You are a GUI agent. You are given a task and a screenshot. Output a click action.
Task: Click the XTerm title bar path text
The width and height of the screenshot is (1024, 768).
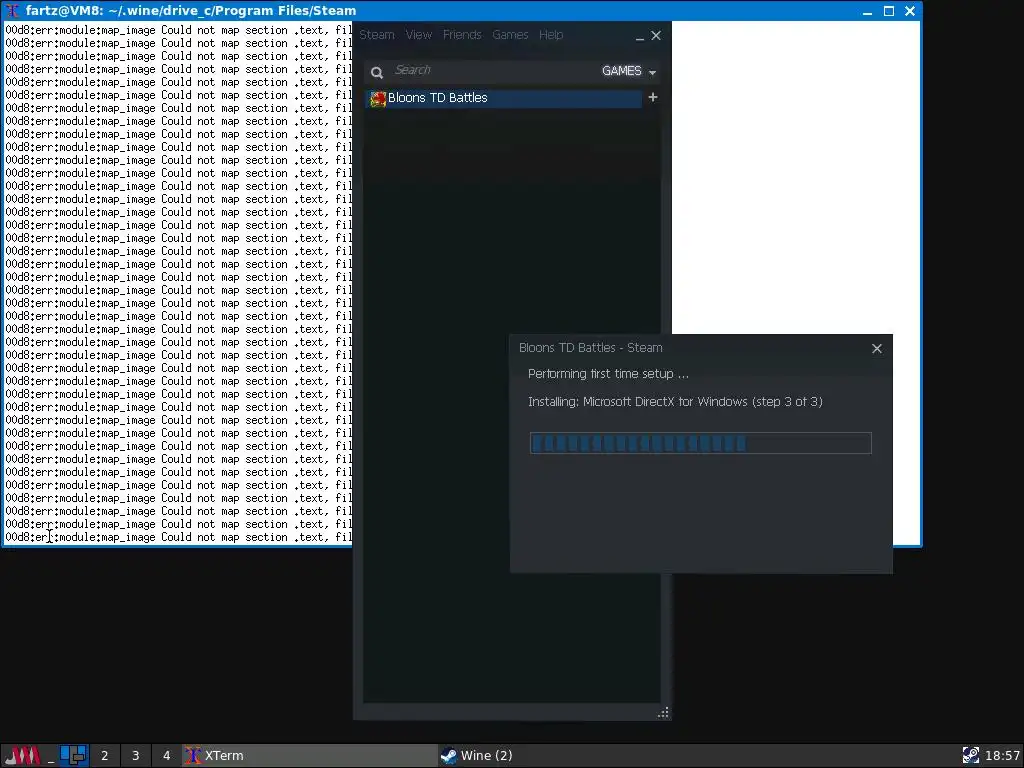click(x=191, y=10)
